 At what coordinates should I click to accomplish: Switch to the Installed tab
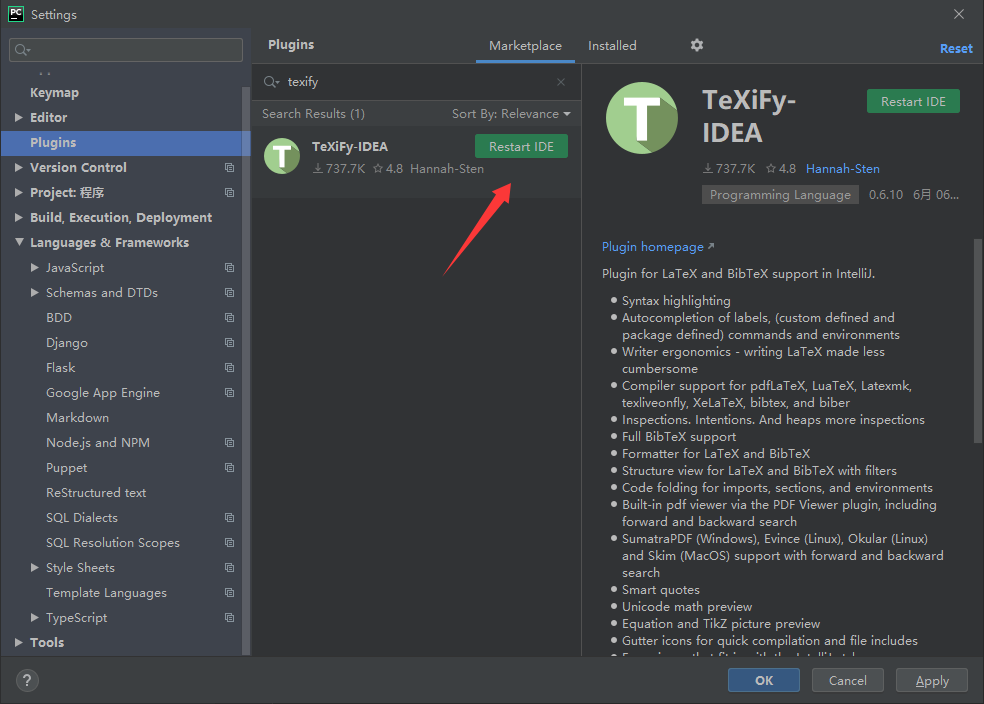pos(612,46)
